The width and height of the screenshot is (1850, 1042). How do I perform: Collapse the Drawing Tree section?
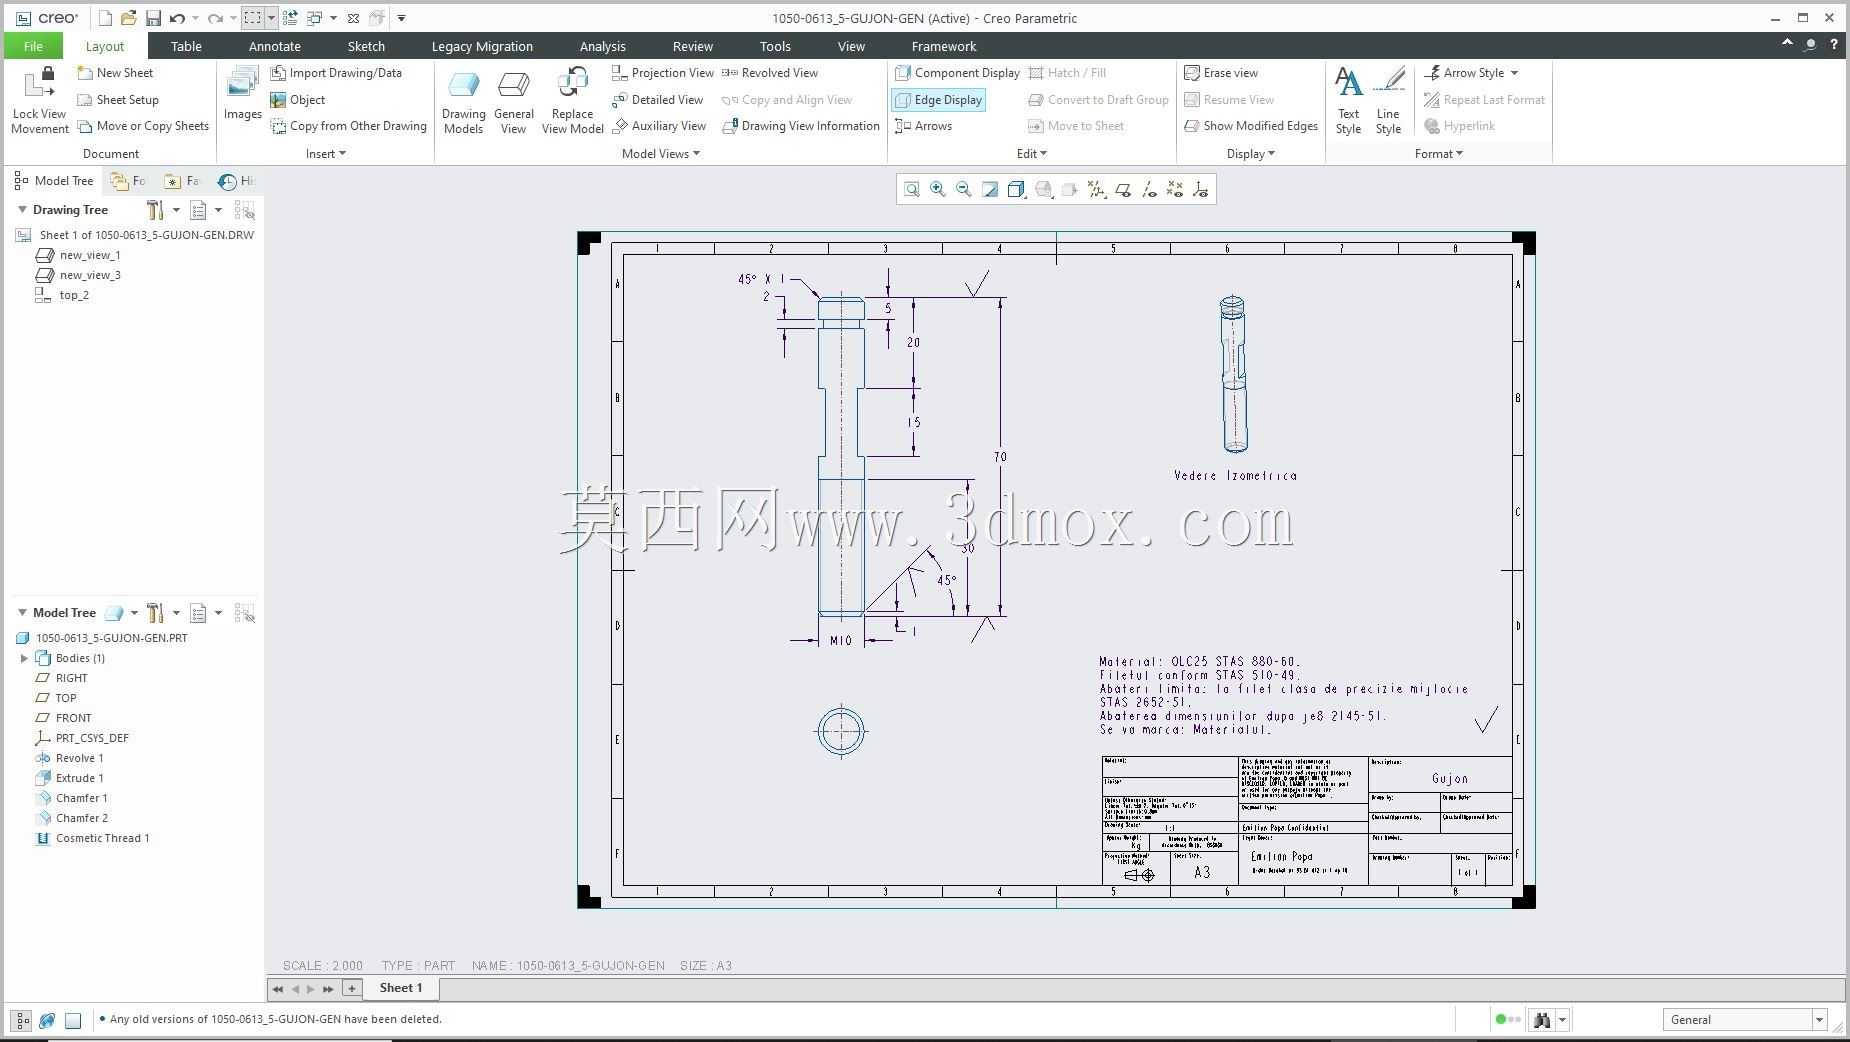pyautogui.click(x=22, y=210)
